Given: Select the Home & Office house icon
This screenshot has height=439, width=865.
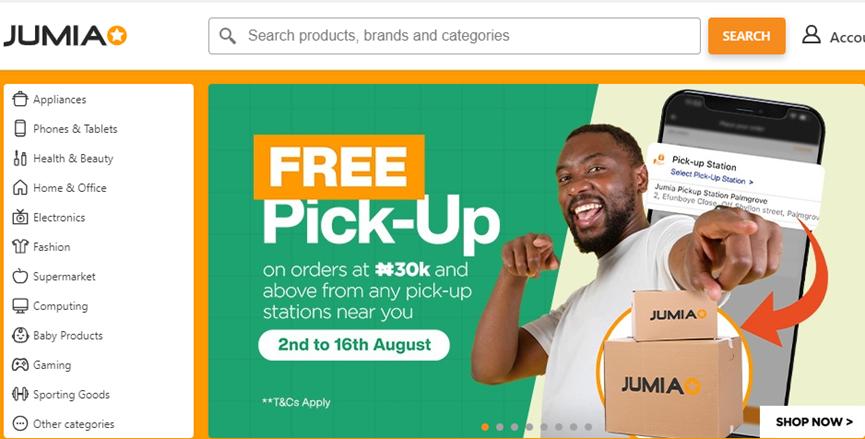Looking at the screenshot, I should click(20, 188).
